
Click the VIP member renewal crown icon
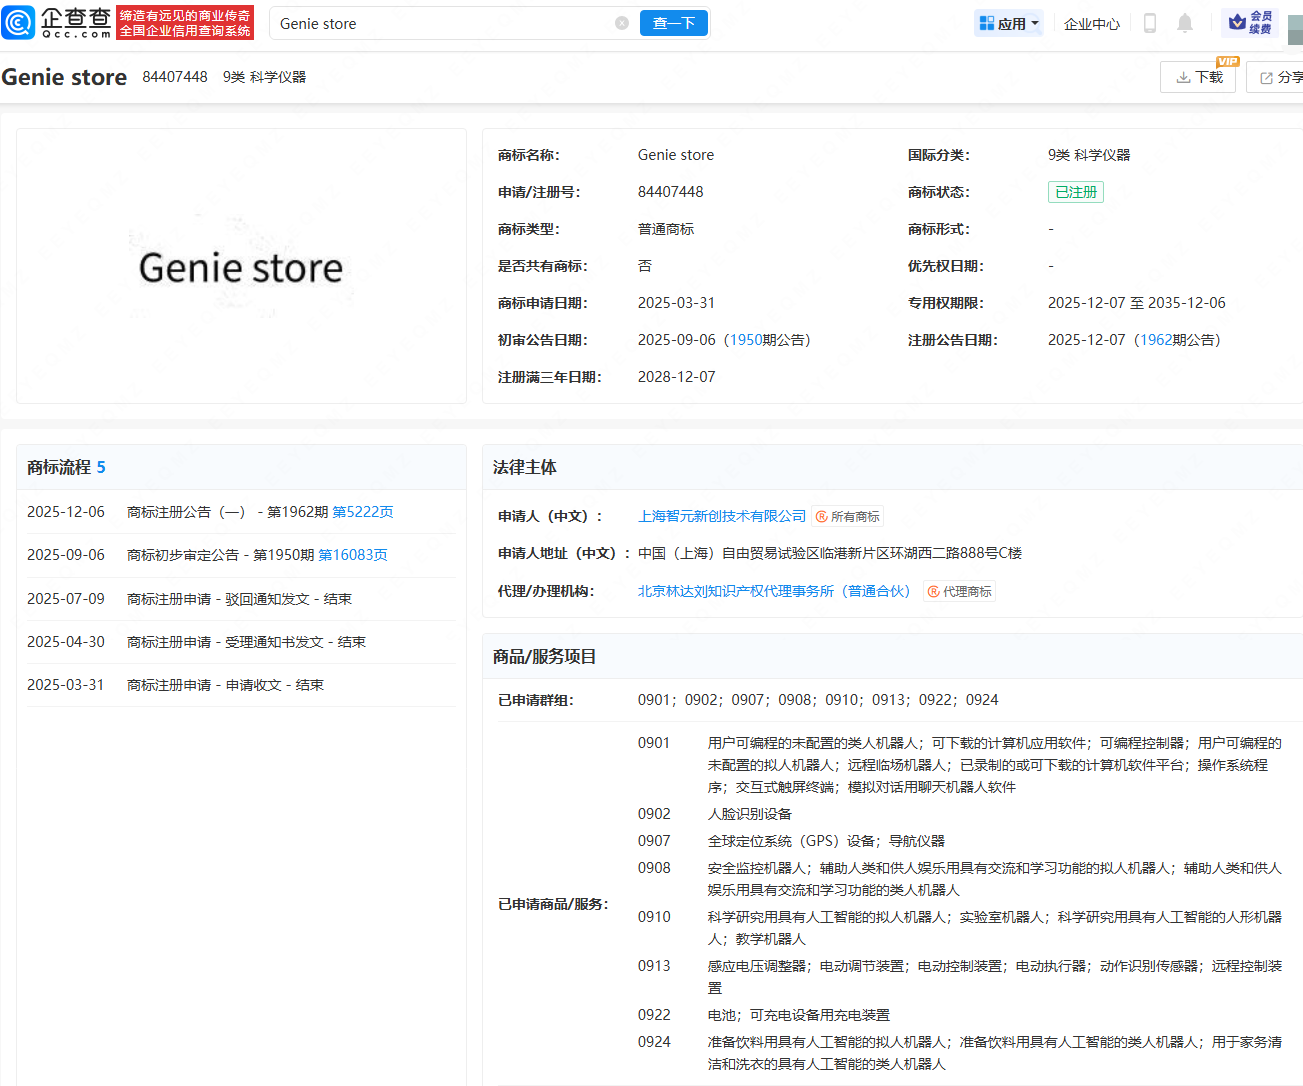(1238, 22)
